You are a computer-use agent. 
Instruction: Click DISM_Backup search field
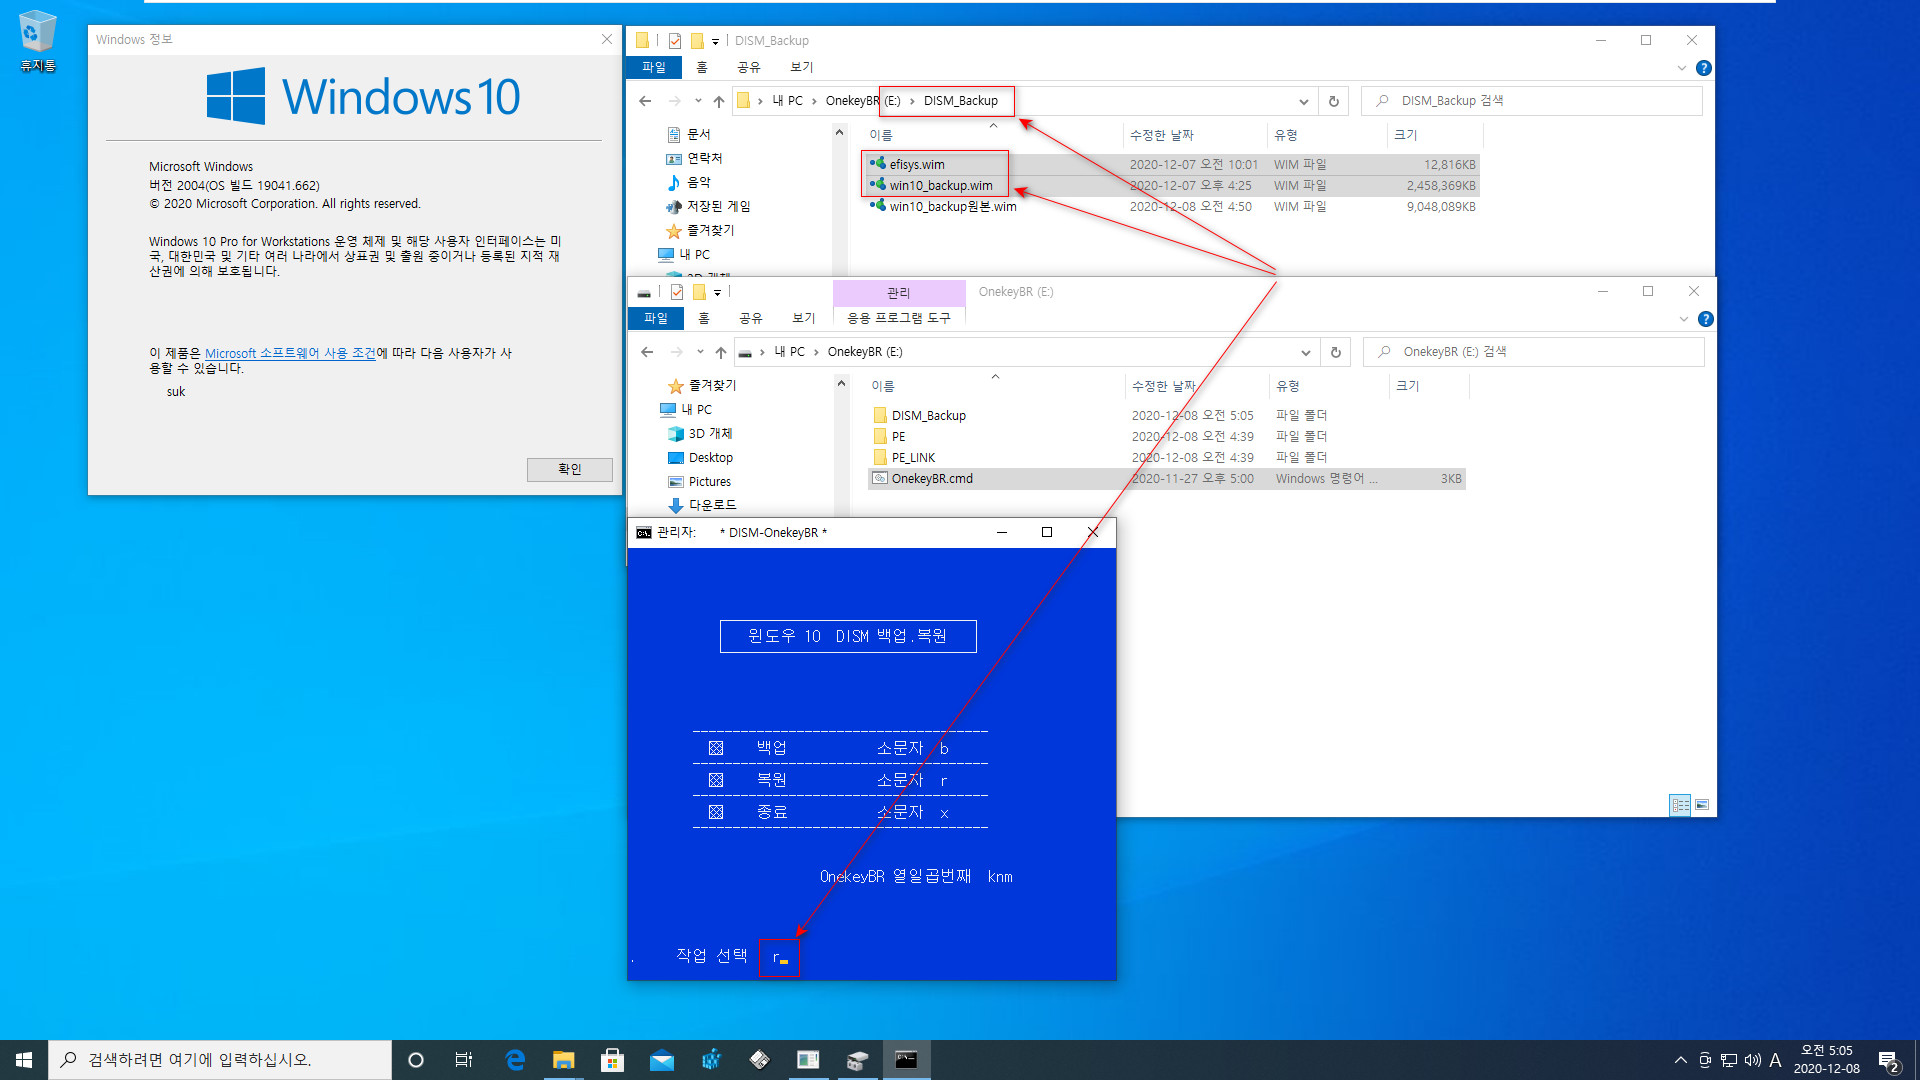[x=1531, y=101]
